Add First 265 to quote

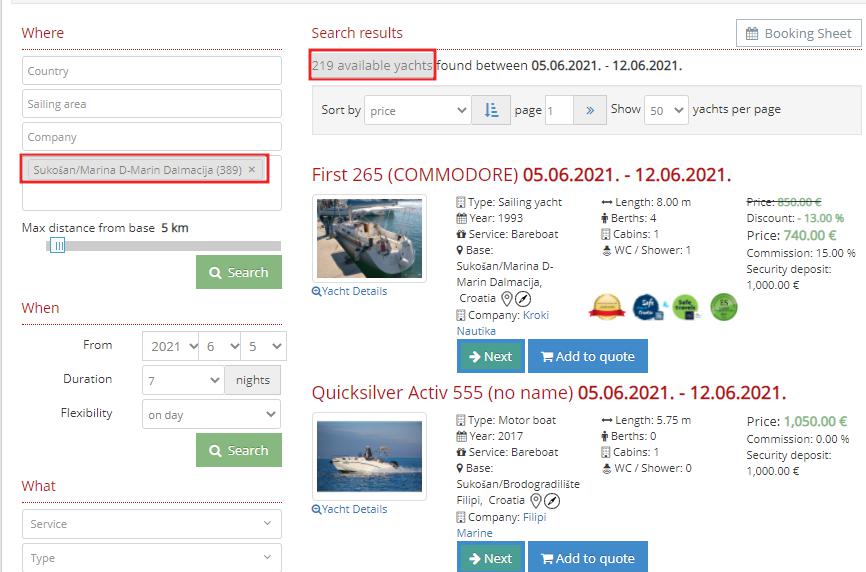pyautogui.click(x=587, y=356)
